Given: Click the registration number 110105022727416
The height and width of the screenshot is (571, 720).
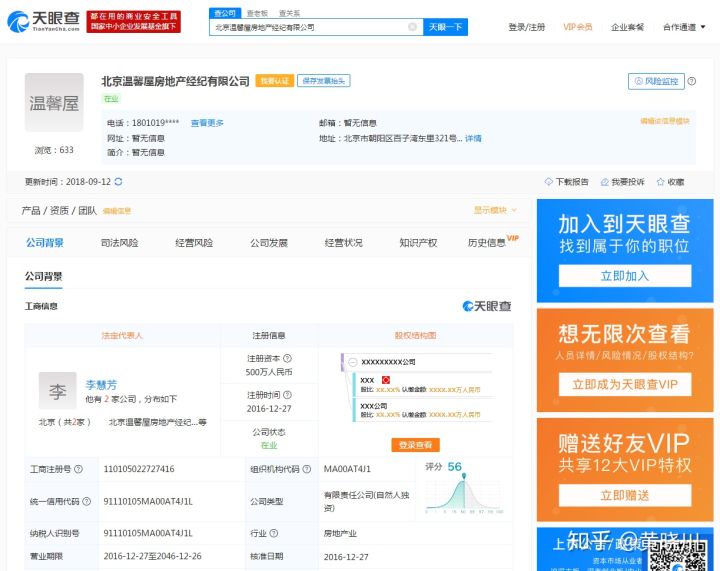Looking at the screenshot, I should click(139, 469).
